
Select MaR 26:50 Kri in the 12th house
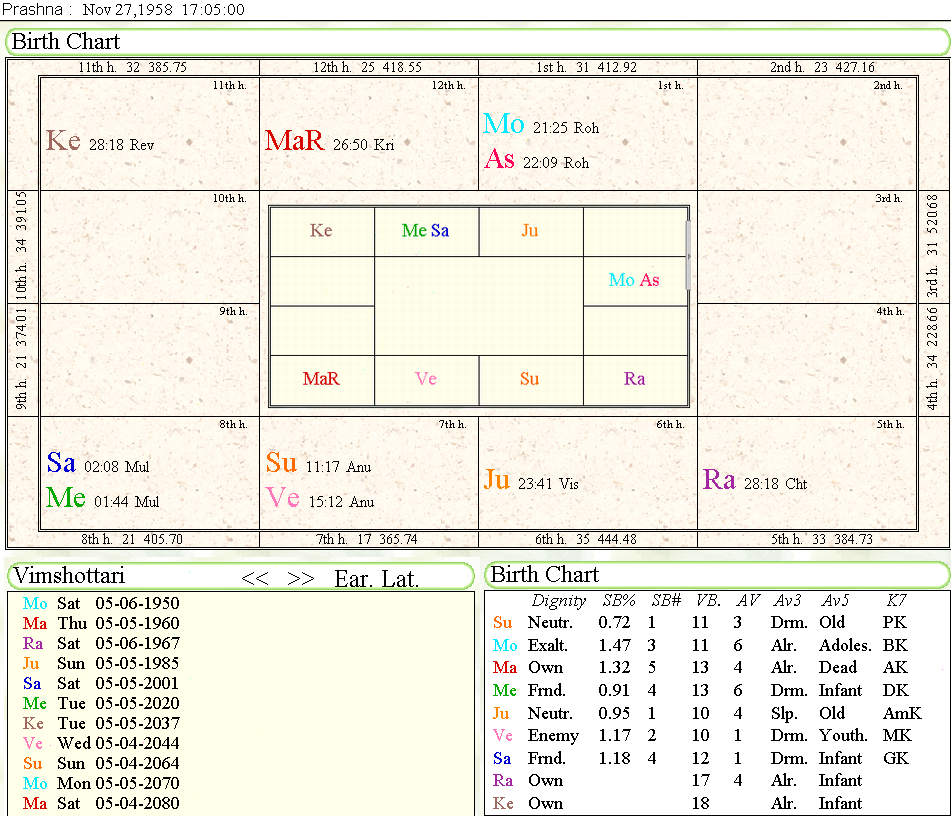tap(329, 141)
